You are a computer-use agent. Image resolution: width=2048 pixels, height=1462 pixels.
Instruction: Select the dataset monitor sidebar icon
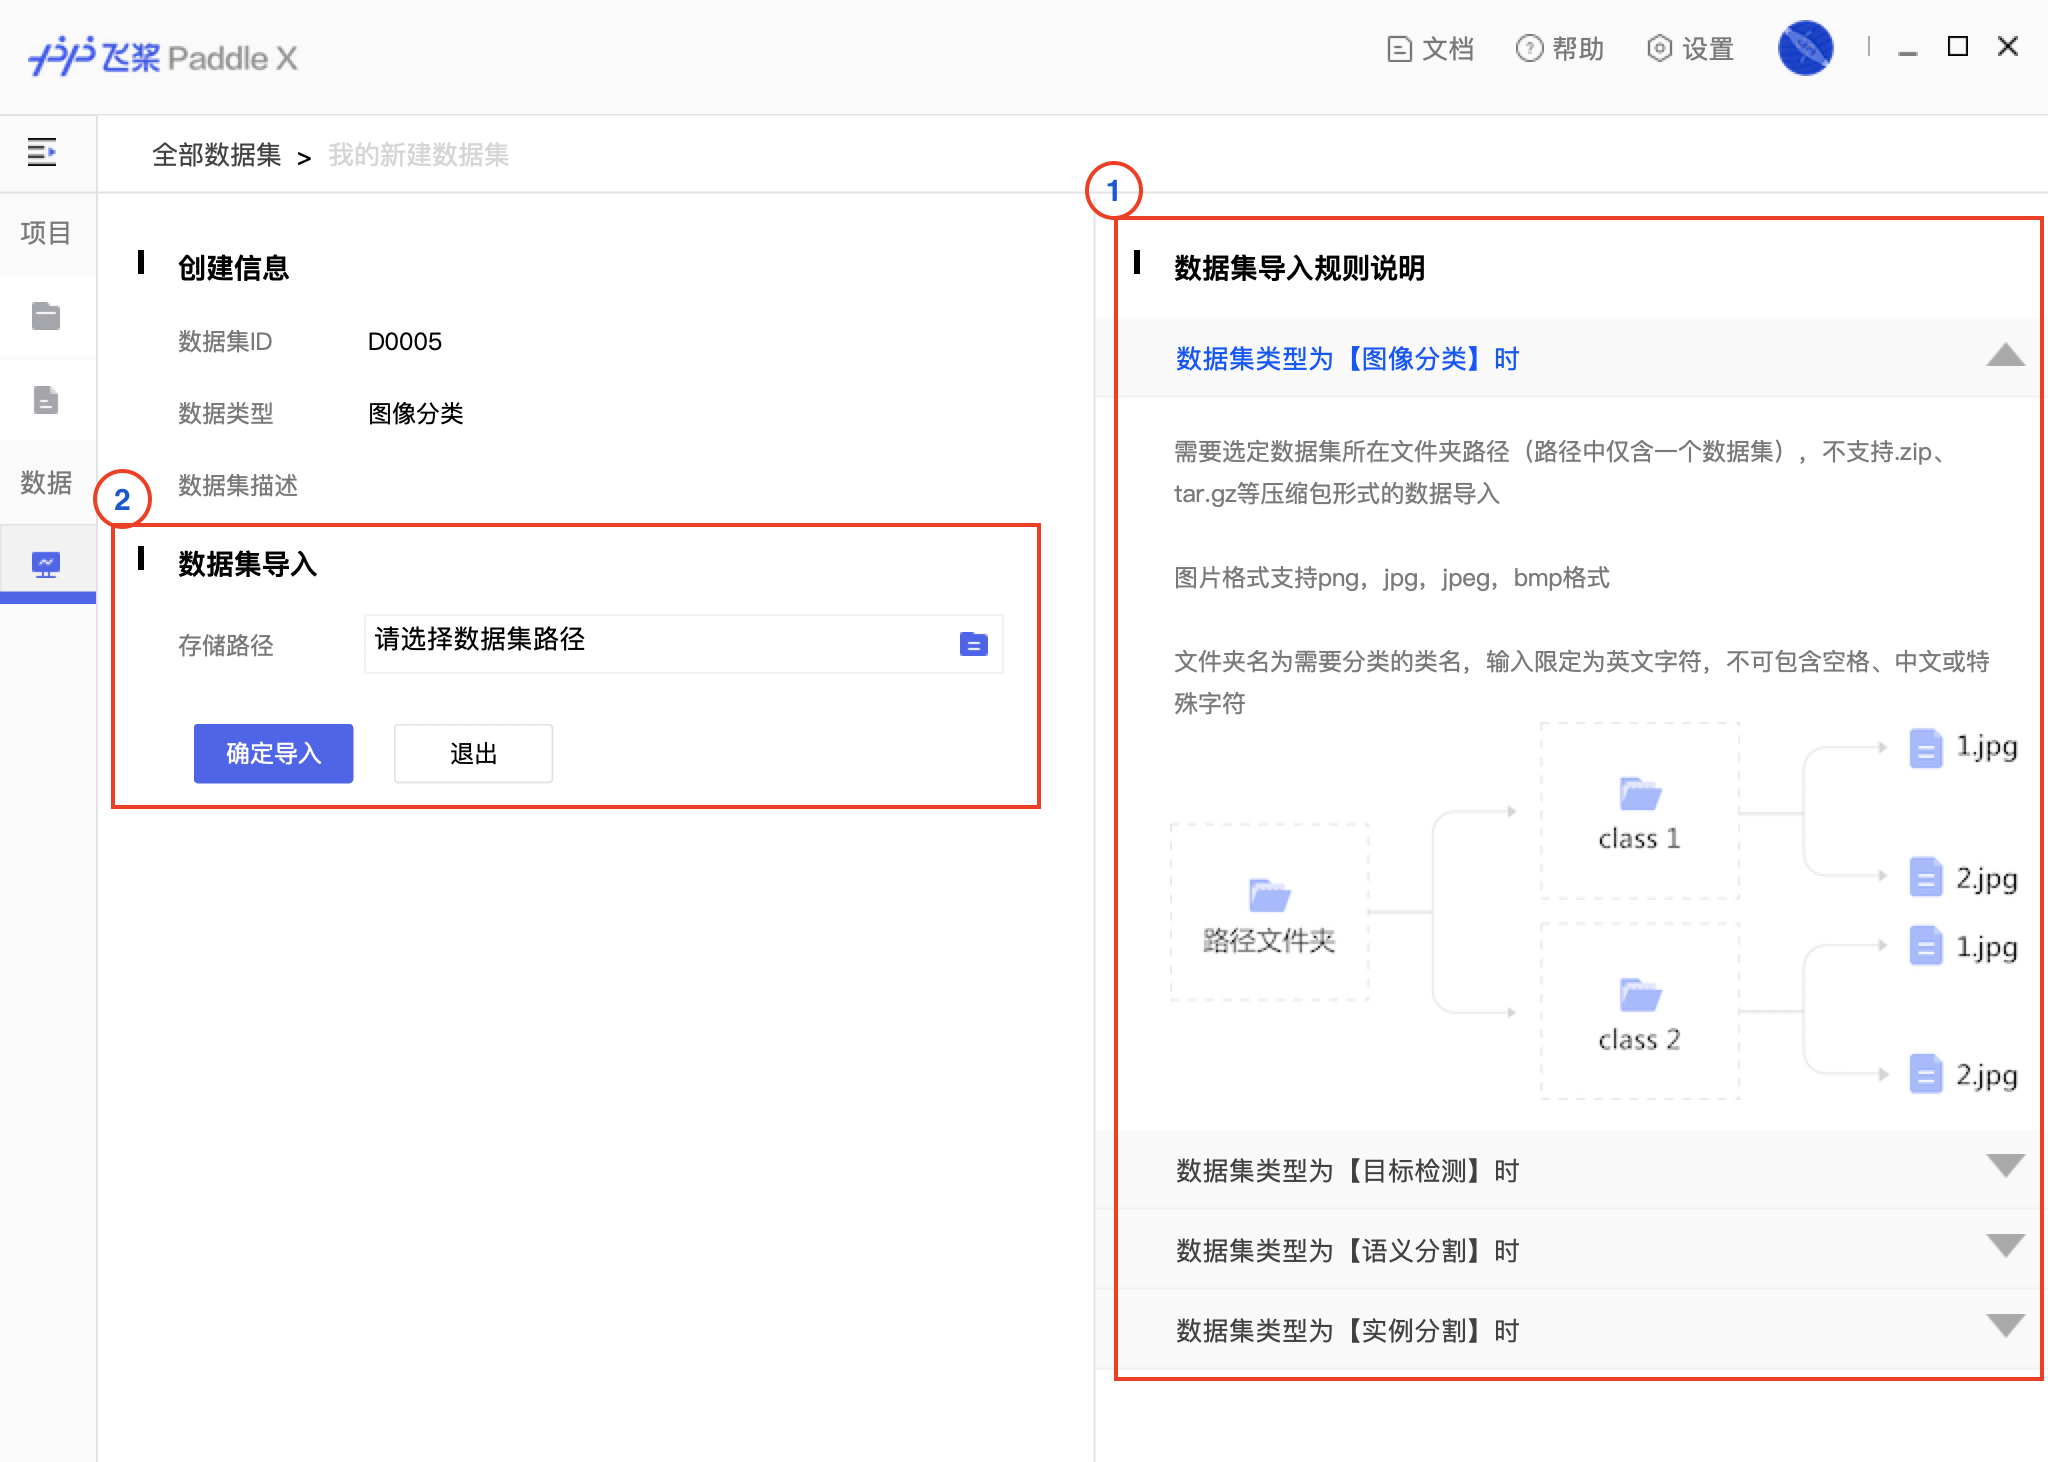click(x=46, y=565)
